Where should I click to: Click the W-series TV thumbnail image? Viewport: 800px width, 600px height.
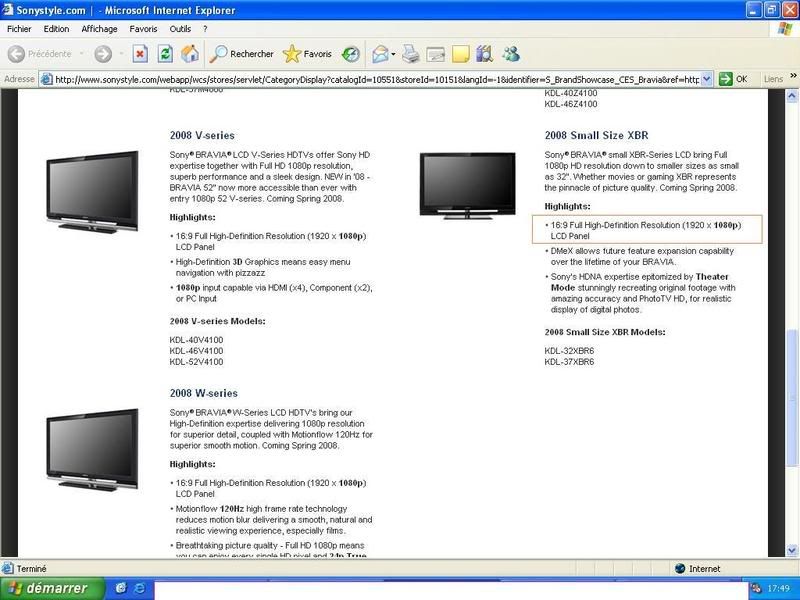click(92, 449)
